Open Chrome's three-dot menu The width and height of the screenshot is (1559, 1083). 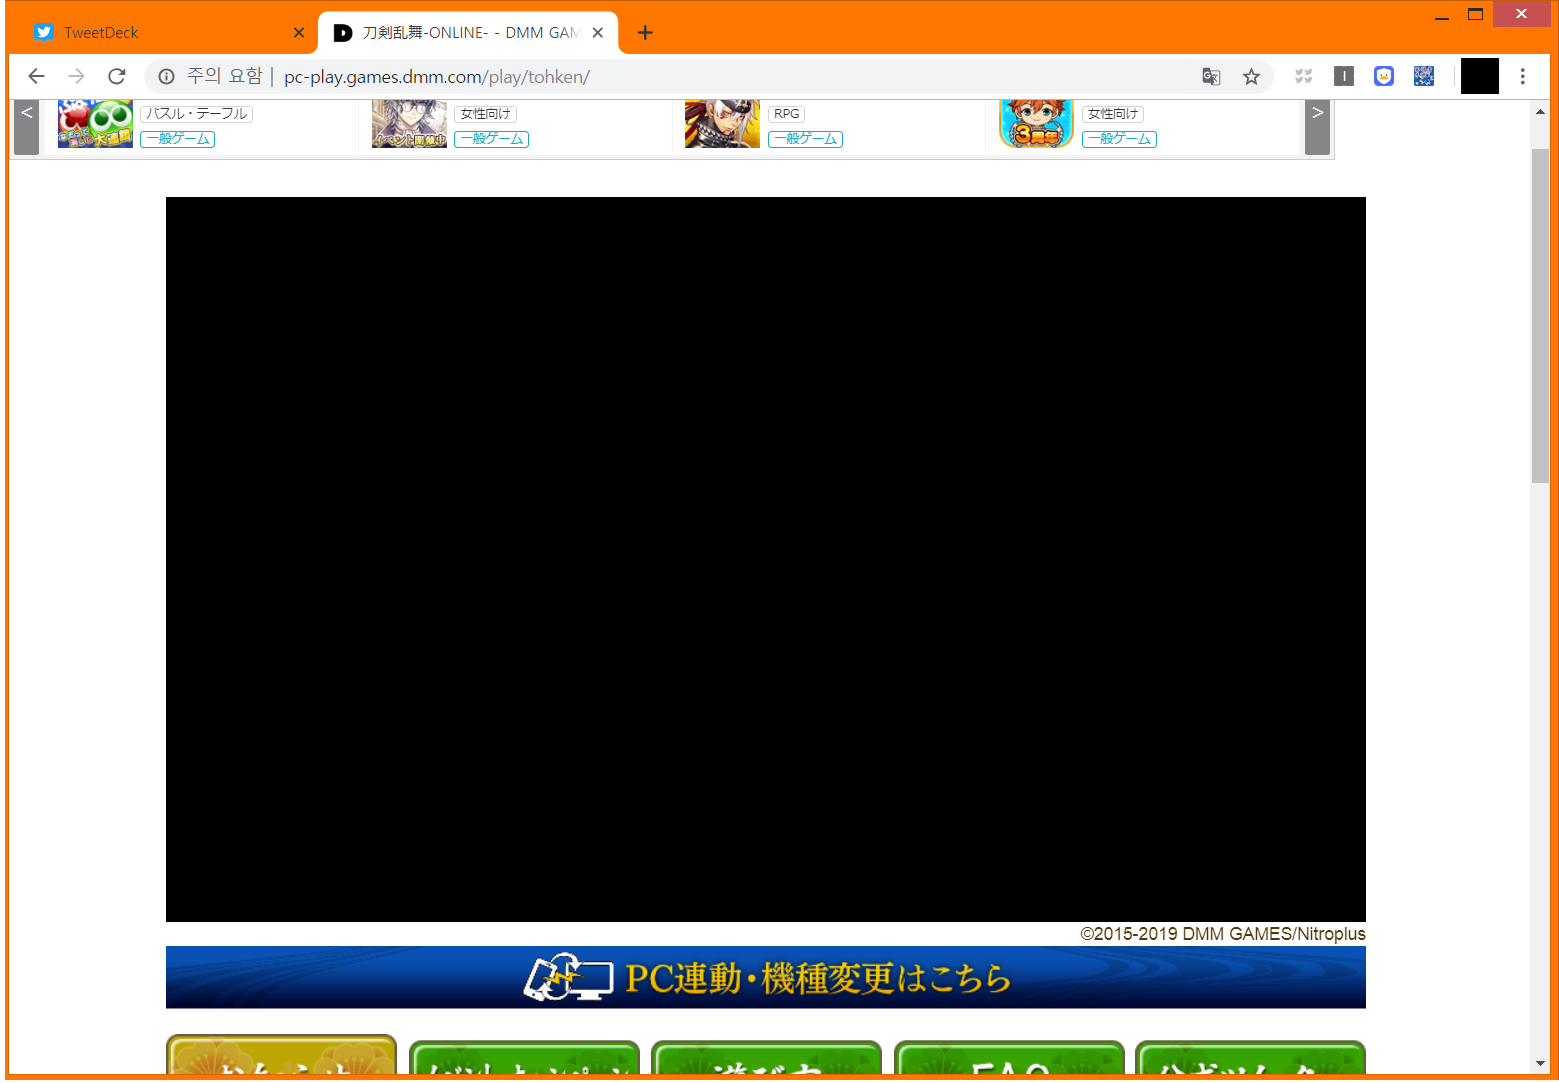pos(1523,76)
